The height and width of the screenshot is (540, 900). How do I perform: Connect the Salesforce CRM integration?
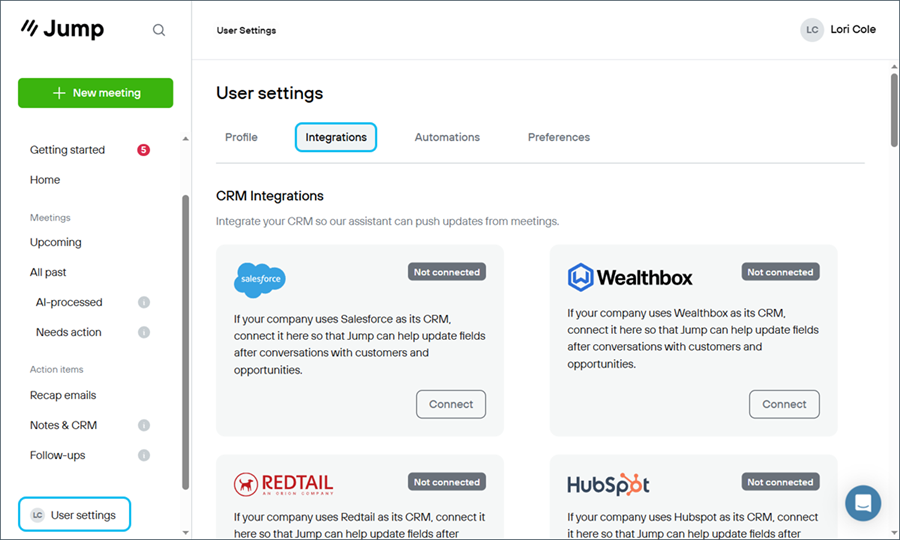click(x=451, y=404)
